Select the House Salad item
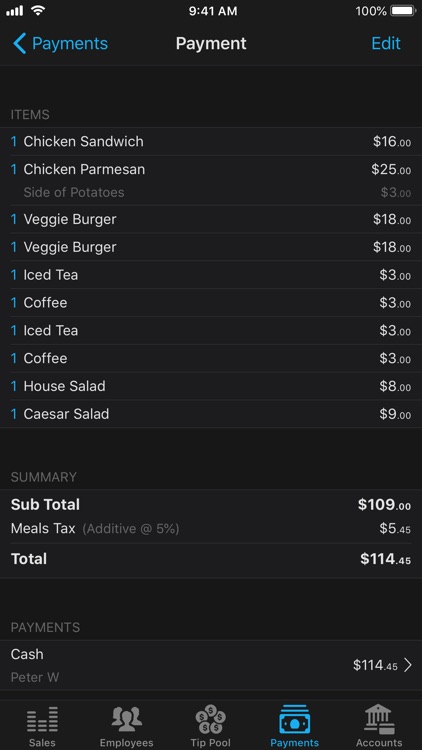Viewport: 422px width, 750px height. tap(211, 386)
